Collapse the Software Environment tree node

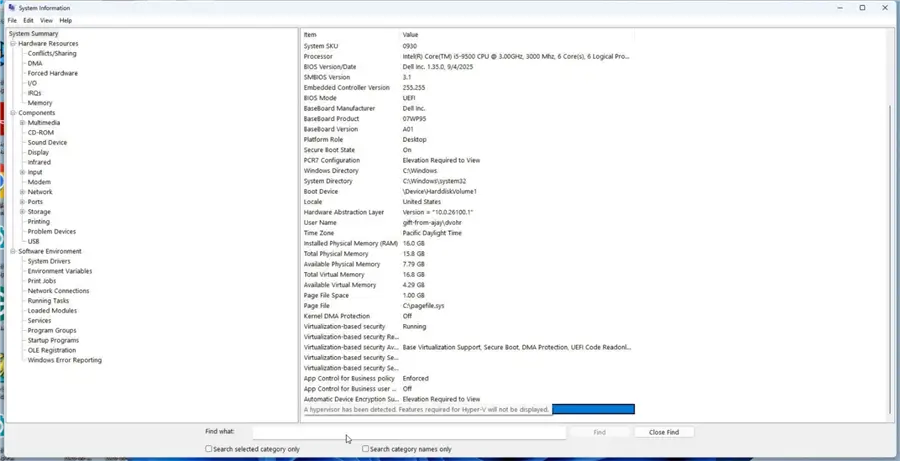(x=13, y=251)
